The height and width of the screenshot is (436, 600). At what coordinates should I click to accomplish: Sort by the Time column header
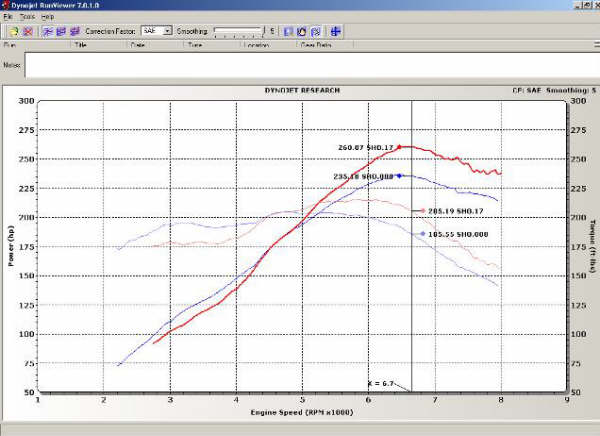tap(212, 45)
